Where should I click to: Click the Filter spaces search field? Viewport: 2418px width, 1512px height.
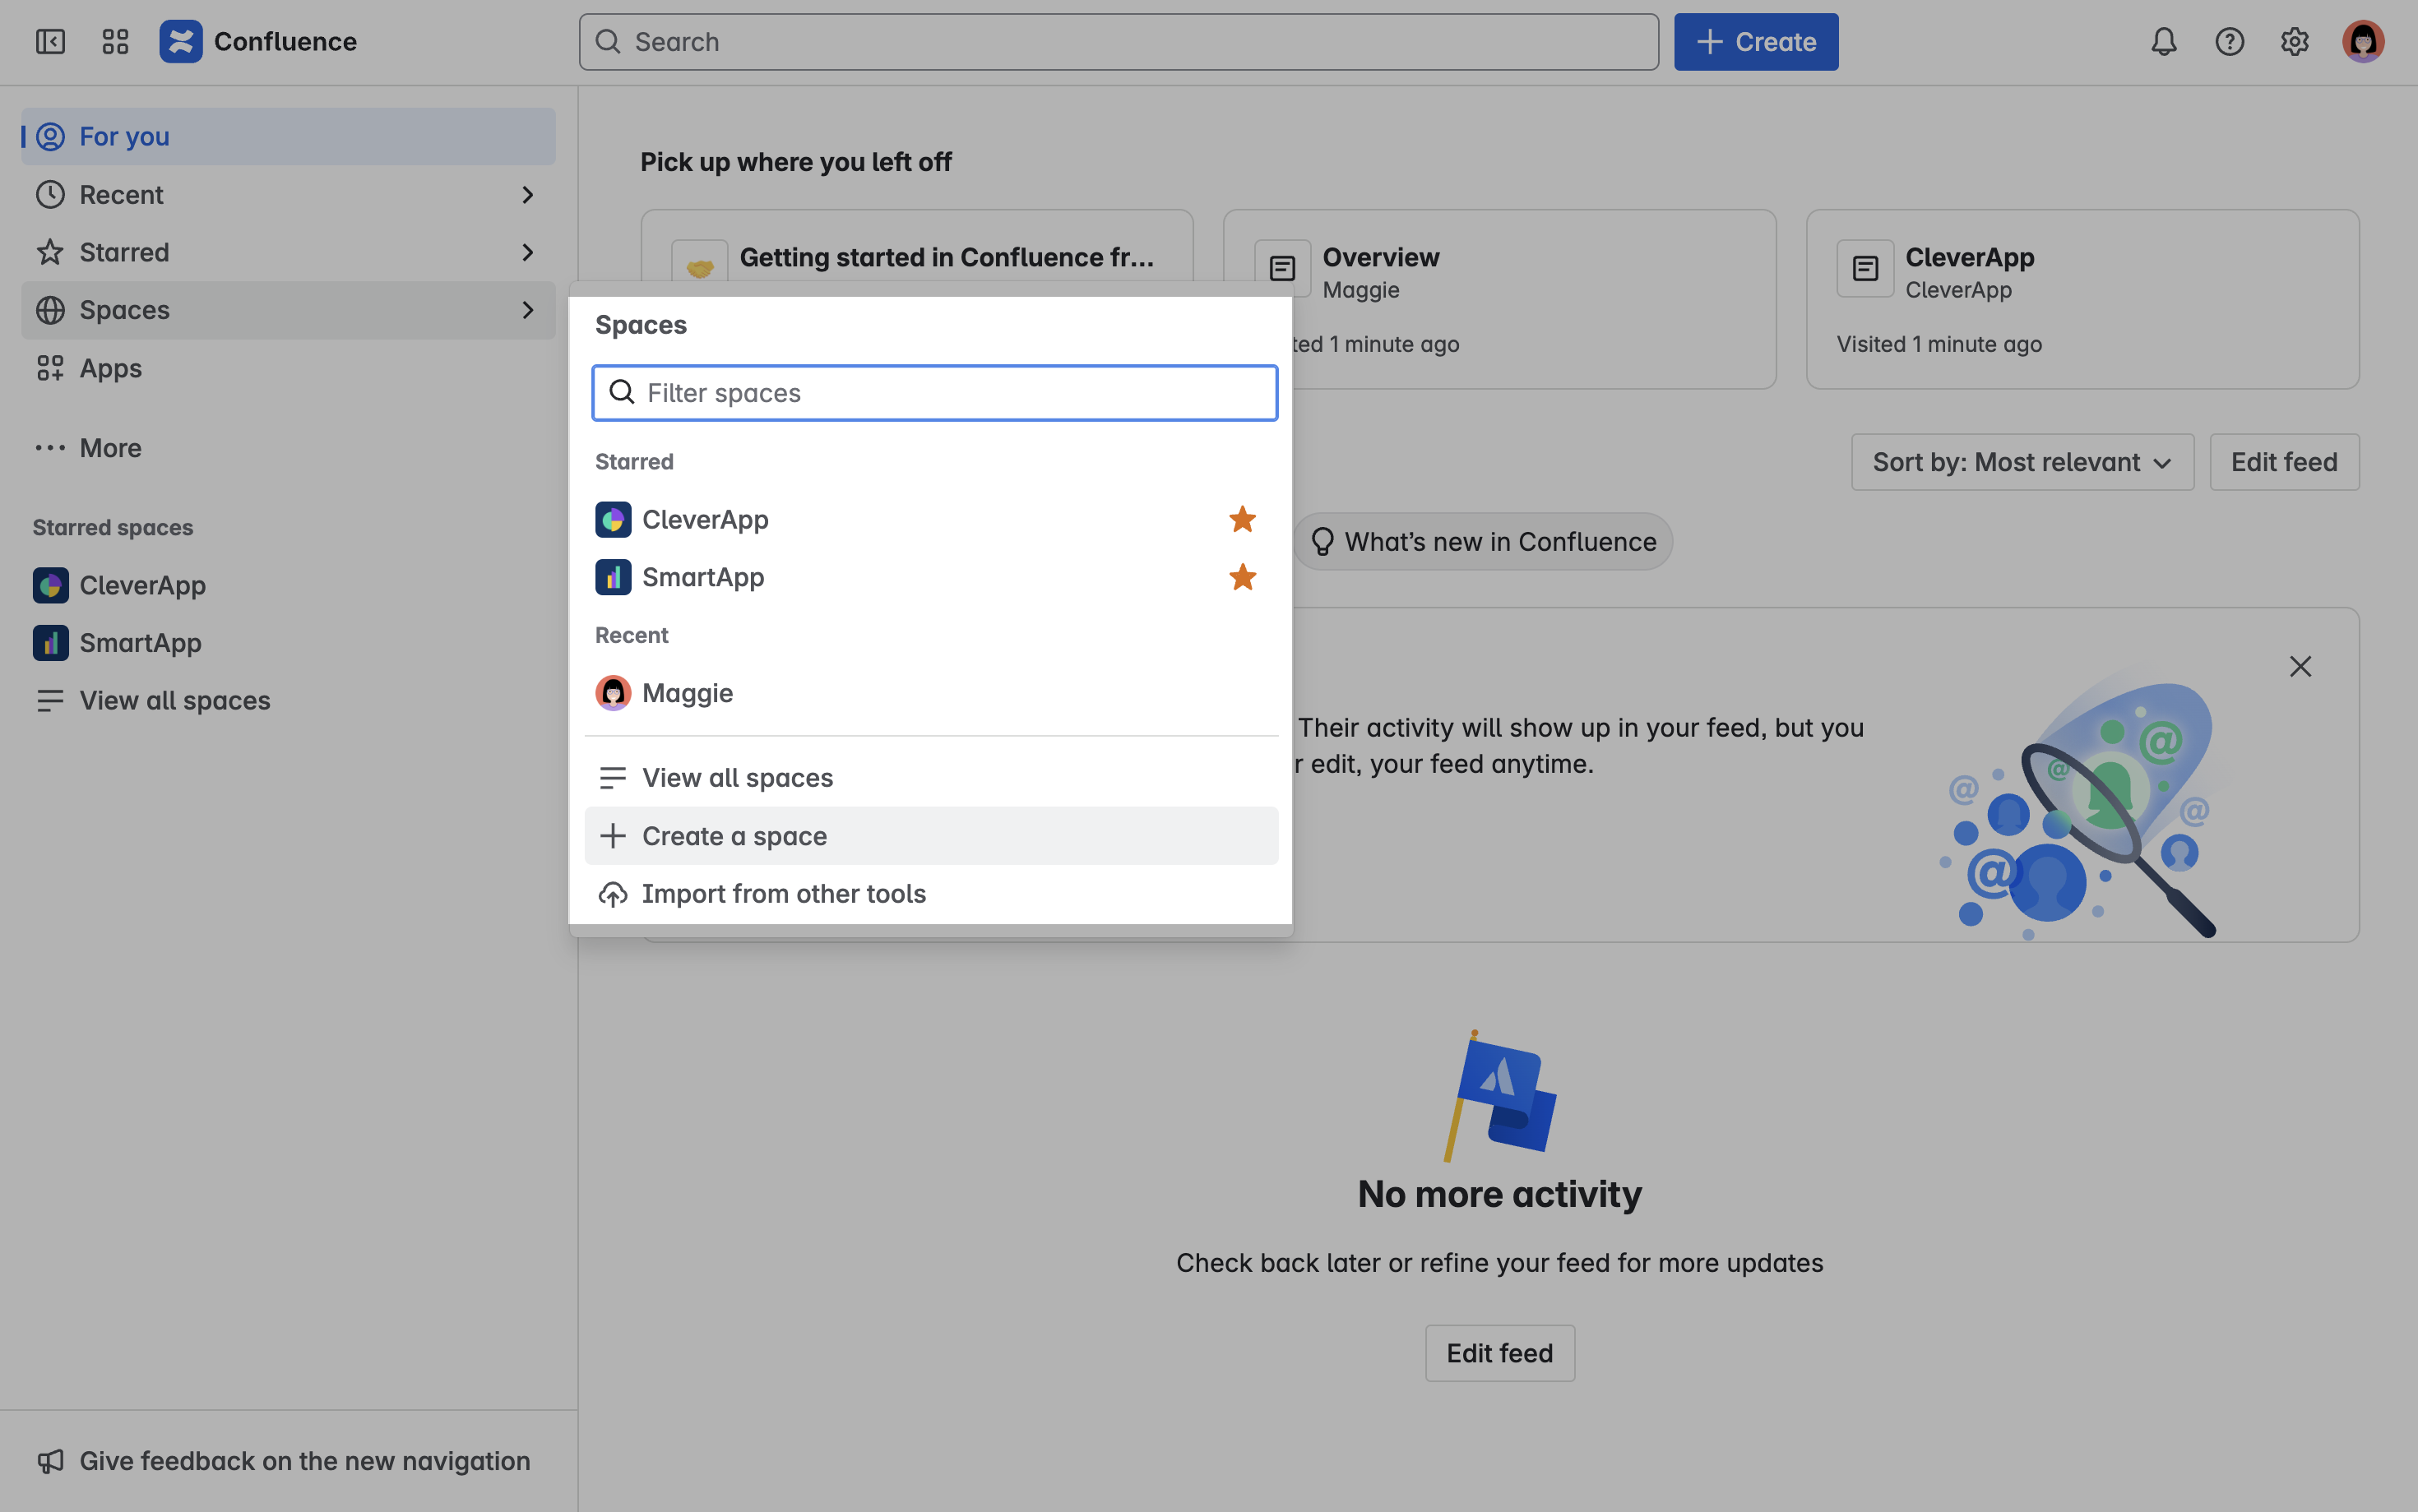point(934,392)
